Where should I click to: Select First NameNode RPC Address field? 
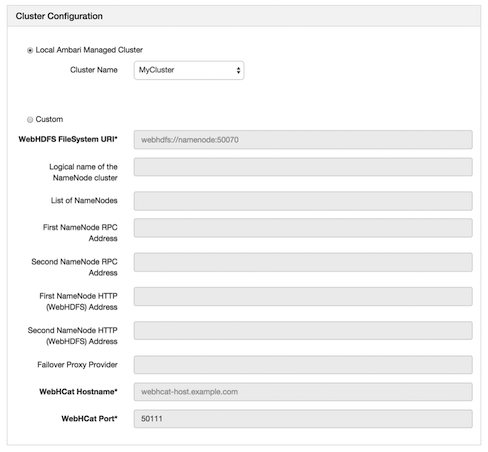click(x=303, y=228)
